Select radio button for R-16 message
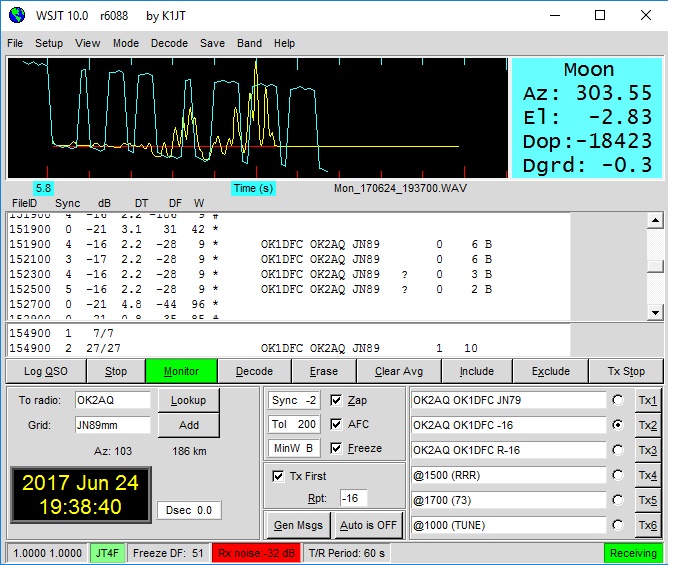 pos(618,449)
